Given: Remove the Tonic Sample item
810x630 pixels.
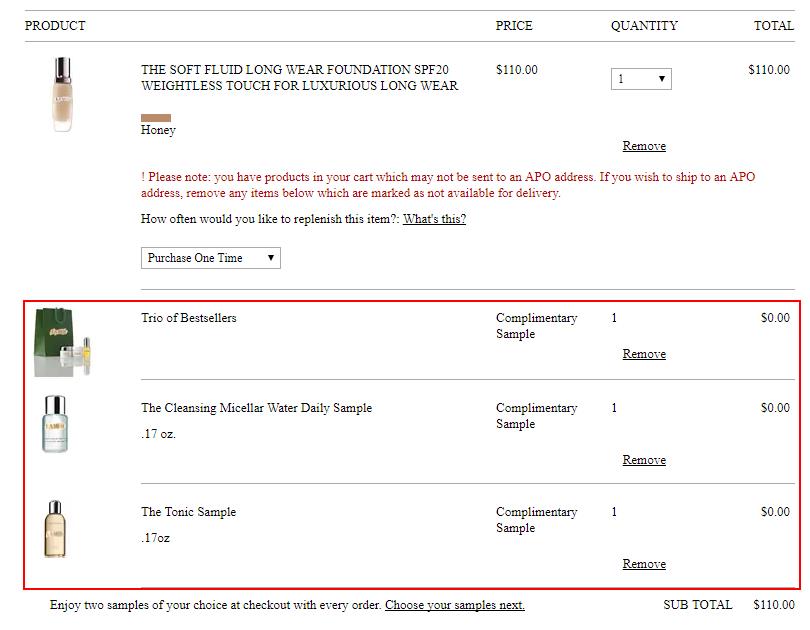Looking at the screenshot, I should click(644, 564).
